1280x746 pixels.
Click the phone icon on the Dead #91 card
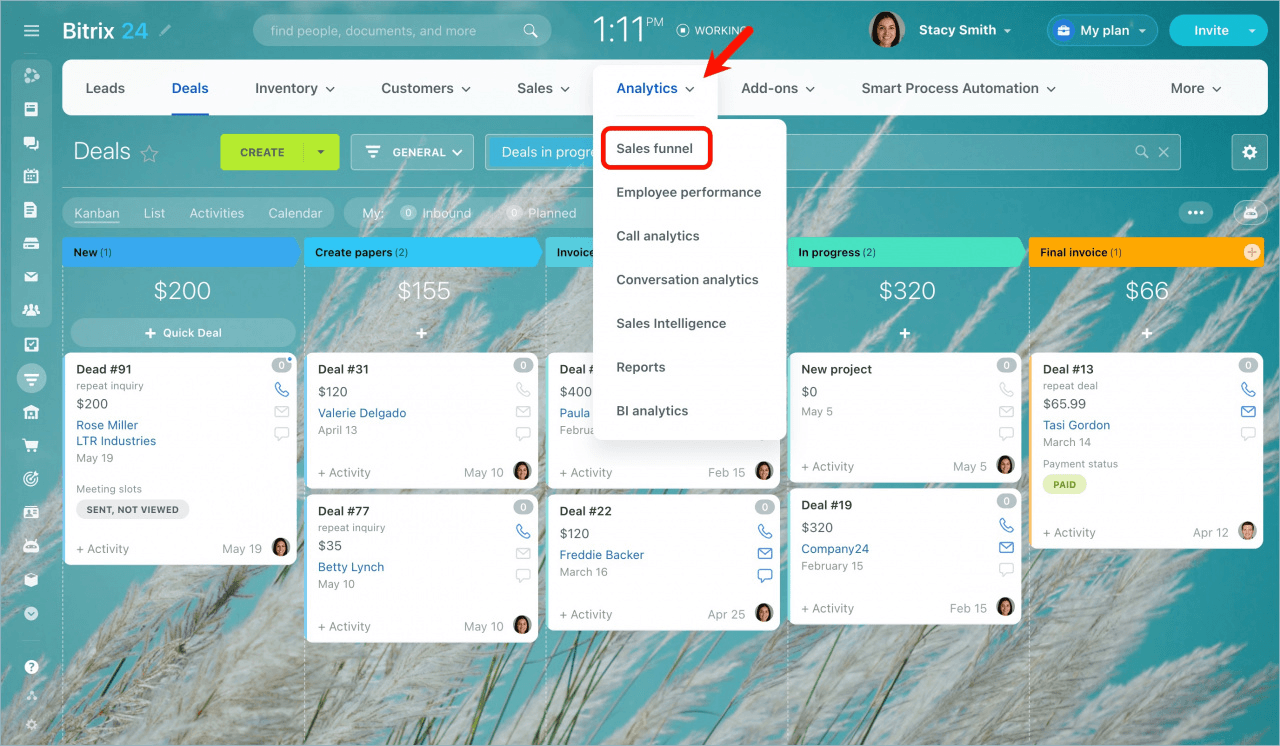282,389
